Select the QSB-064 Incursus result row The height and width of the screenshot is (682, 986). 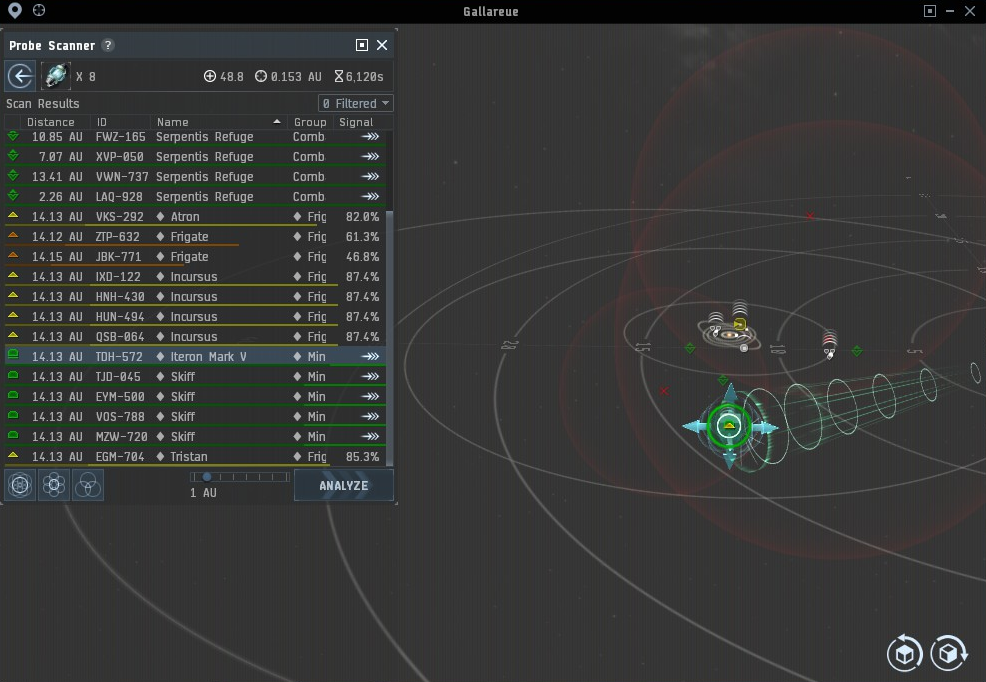[x=195, y=337]
